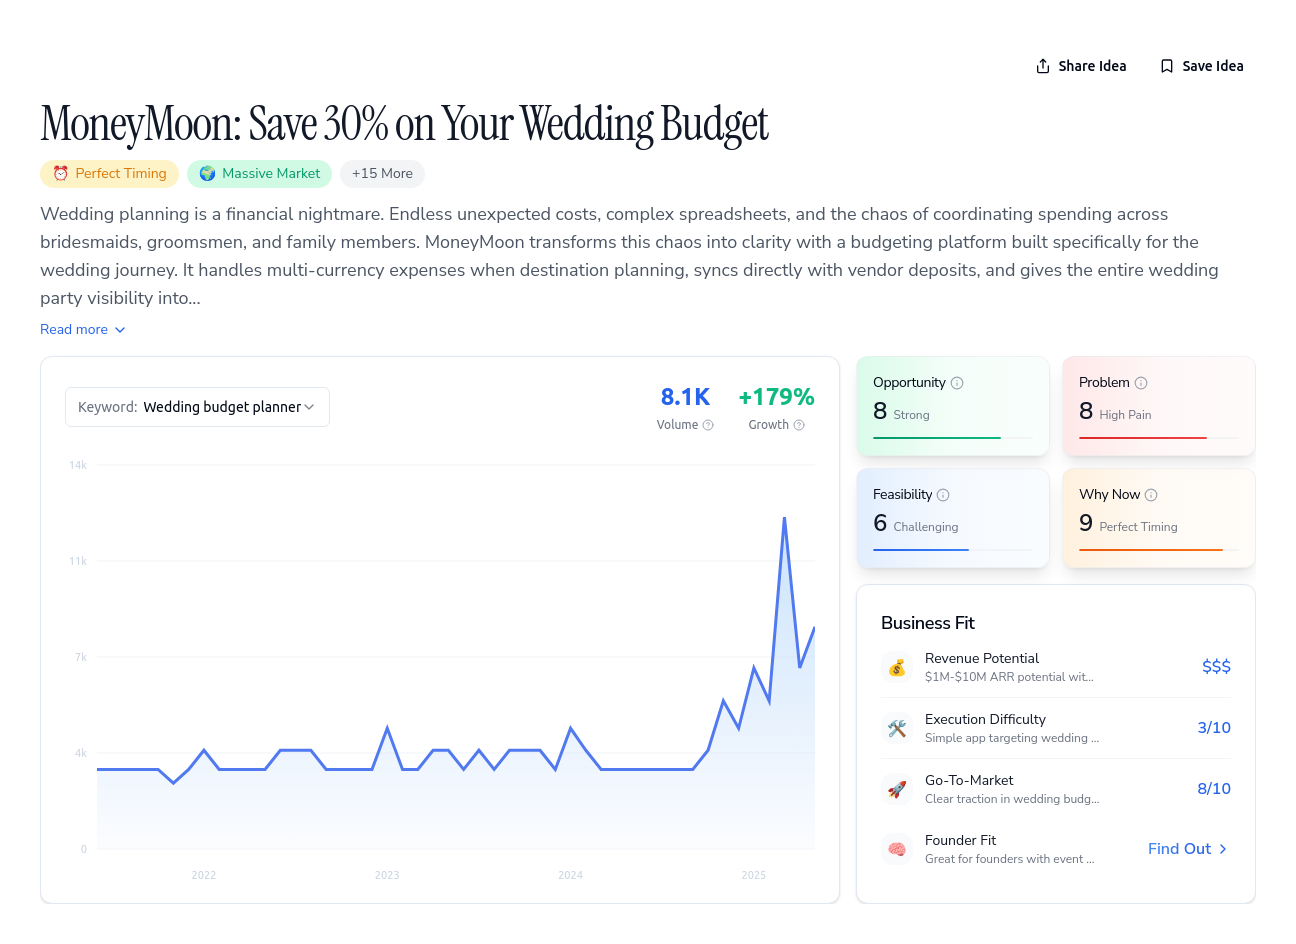Click the info icon beside Opportunity

coord(957,383)
